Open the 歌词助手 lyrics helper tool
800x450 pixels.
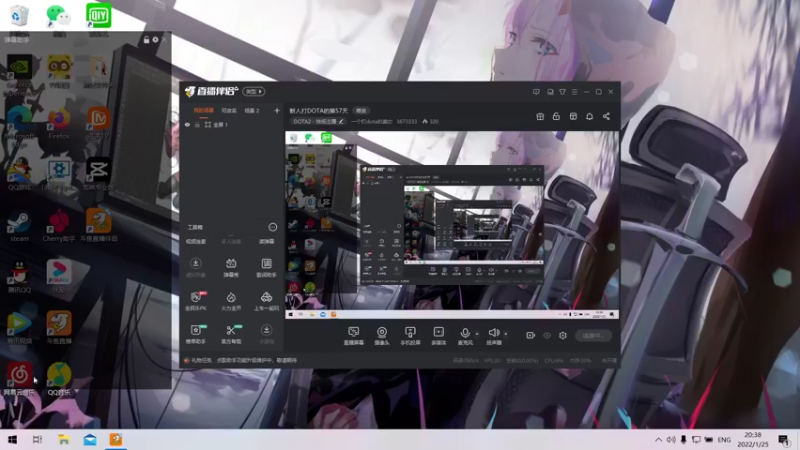tap(266, 267)
